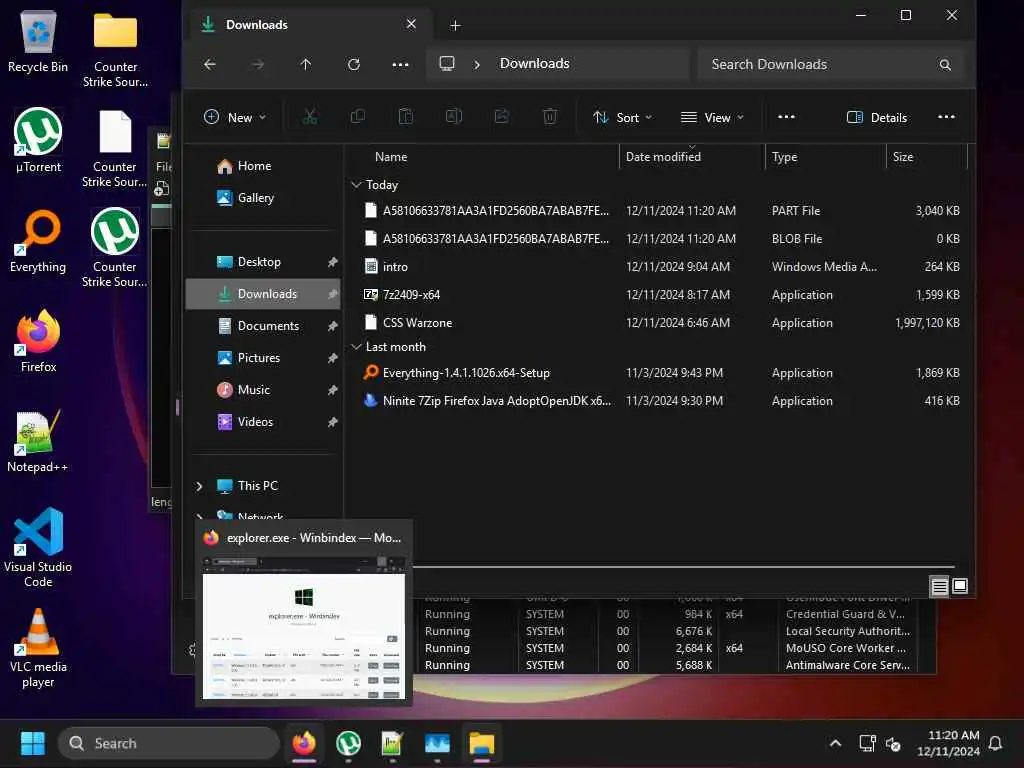
Task: Click the Paste icon in Explorer toolbar
Action: (406, 117)
